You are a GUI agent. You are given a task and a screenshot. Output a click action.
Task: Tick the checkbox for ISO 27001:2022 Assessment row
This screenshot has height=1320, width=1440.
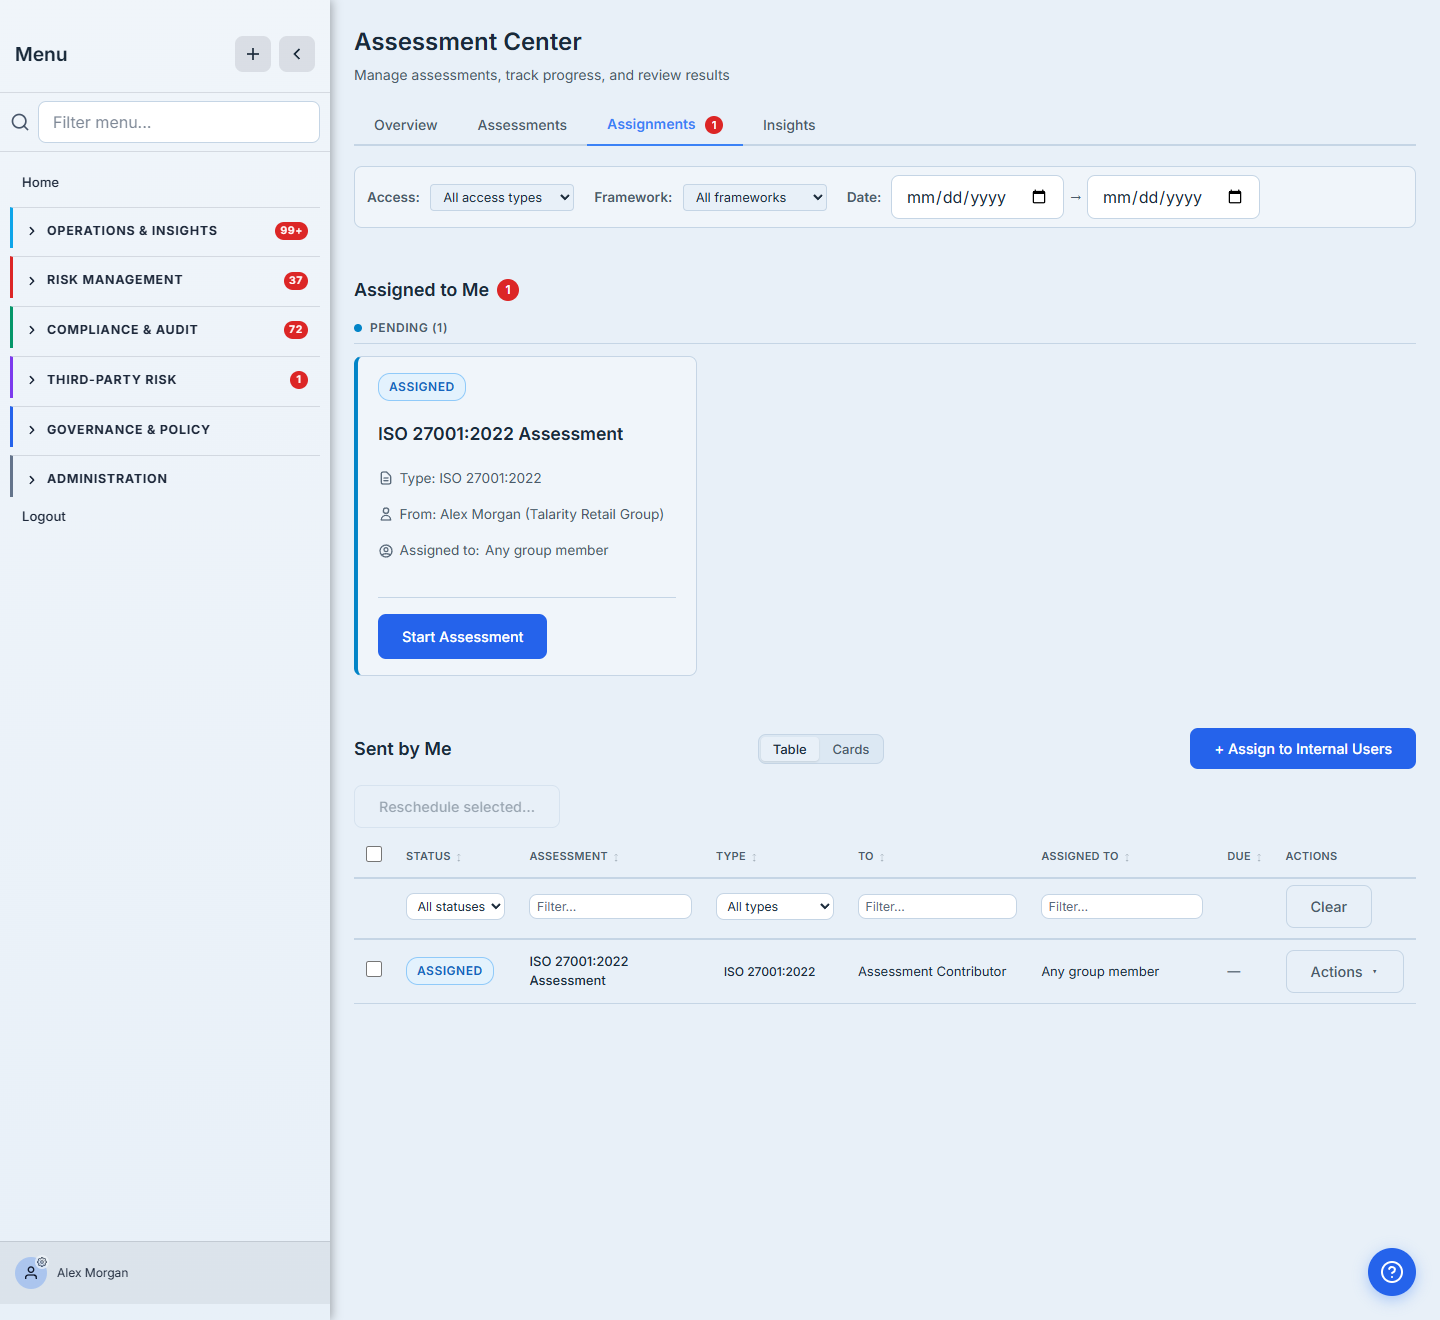374,969
